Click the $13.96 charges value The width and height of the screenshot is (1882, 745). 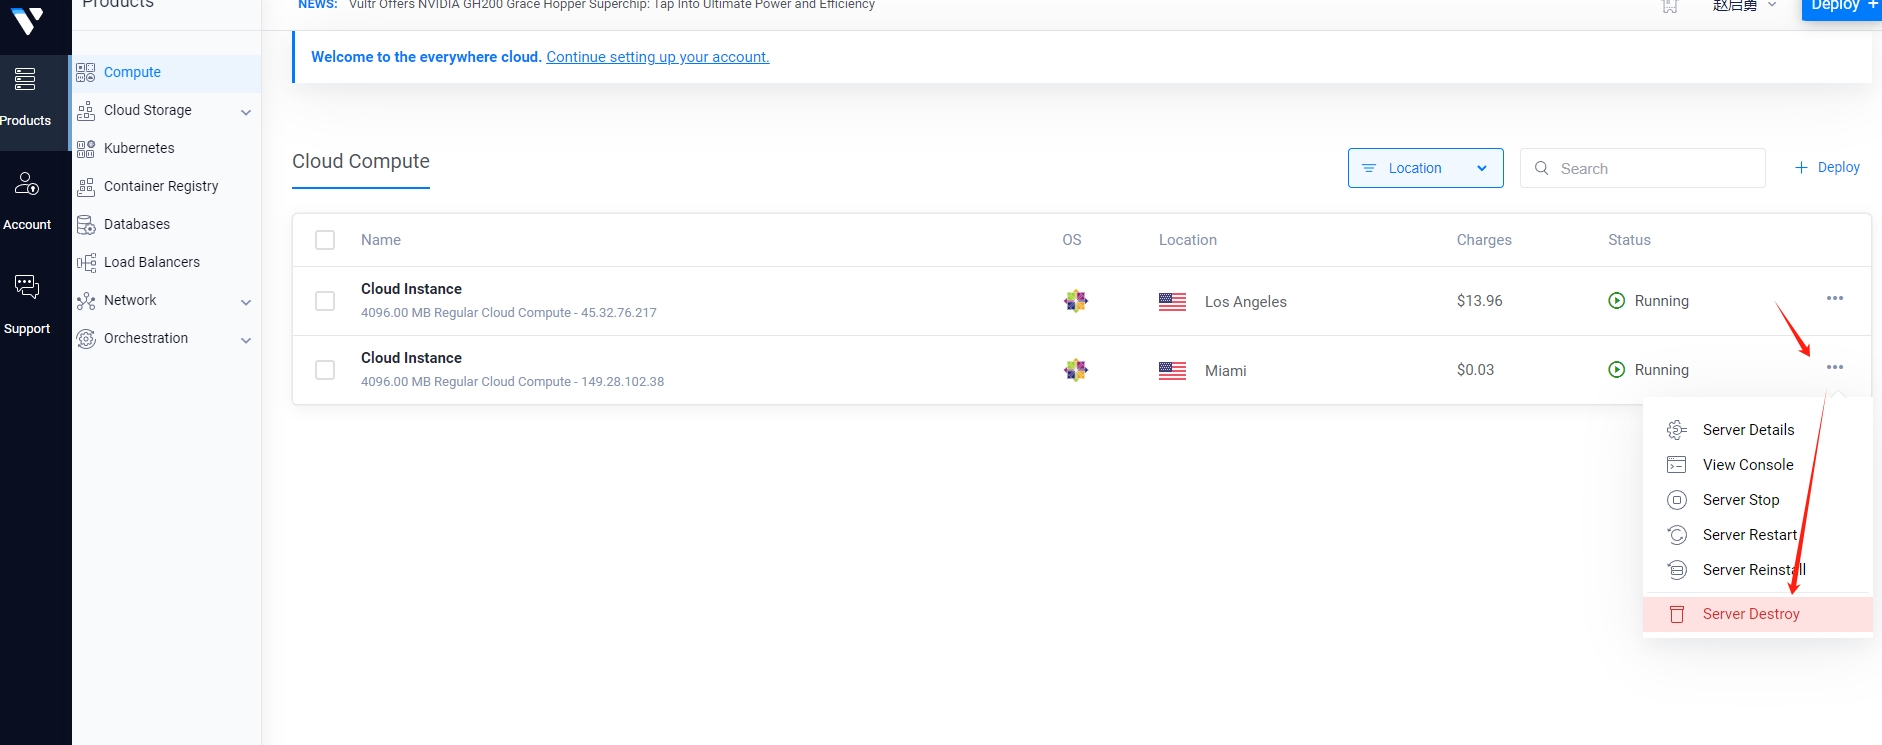(x=1480, y=301)
